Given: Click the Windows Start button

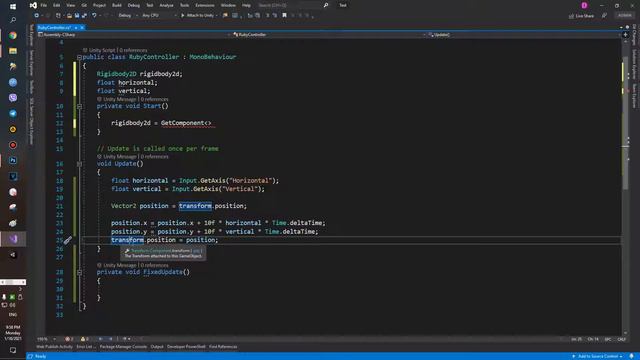Looking at the screenshot, I should [x=13, y=7].
